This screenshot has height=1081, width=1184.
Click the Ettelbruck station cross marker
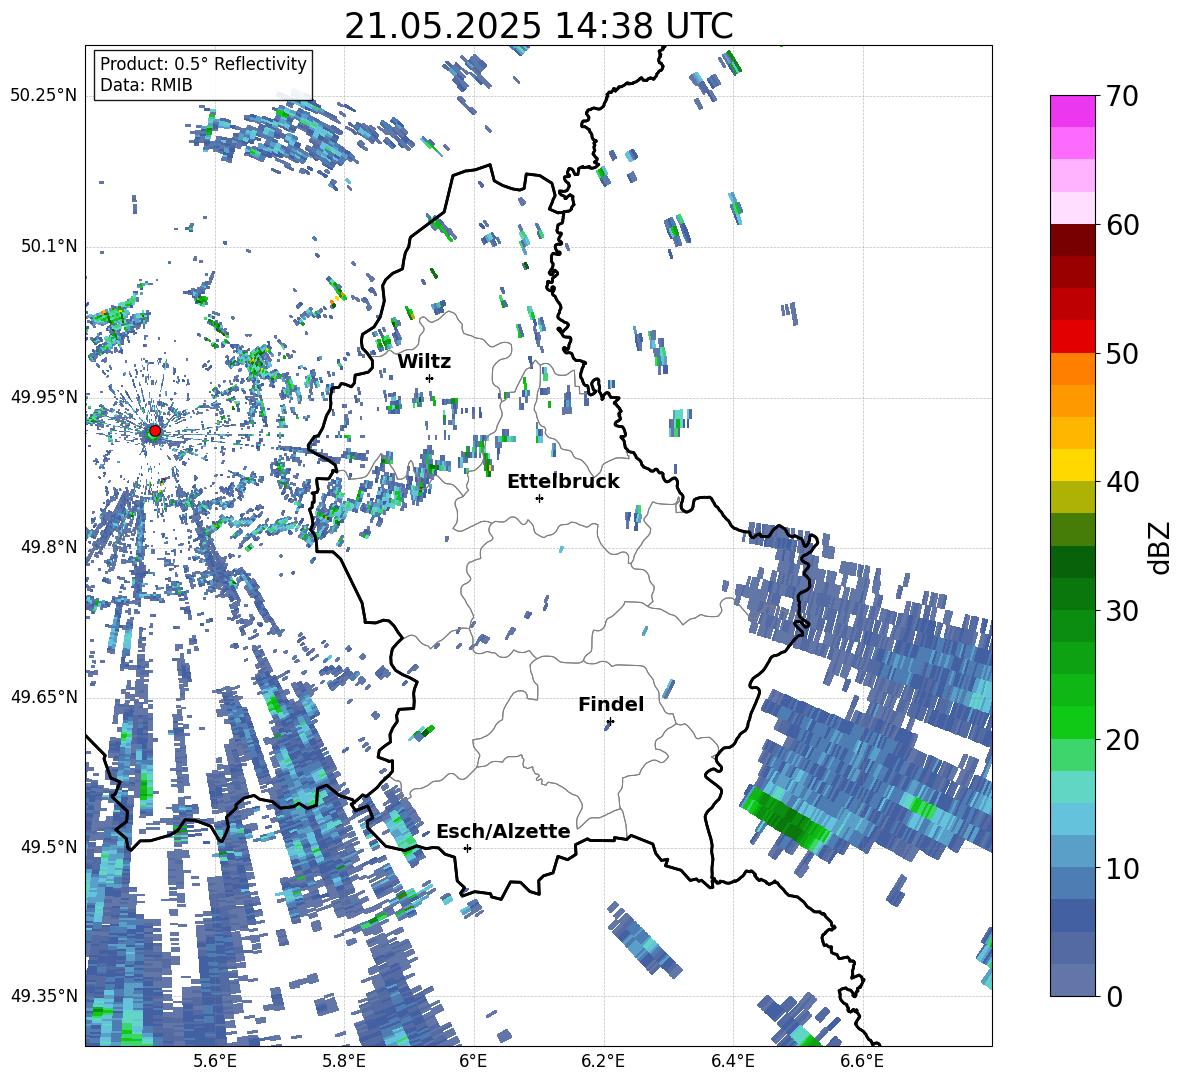(539, 498)
